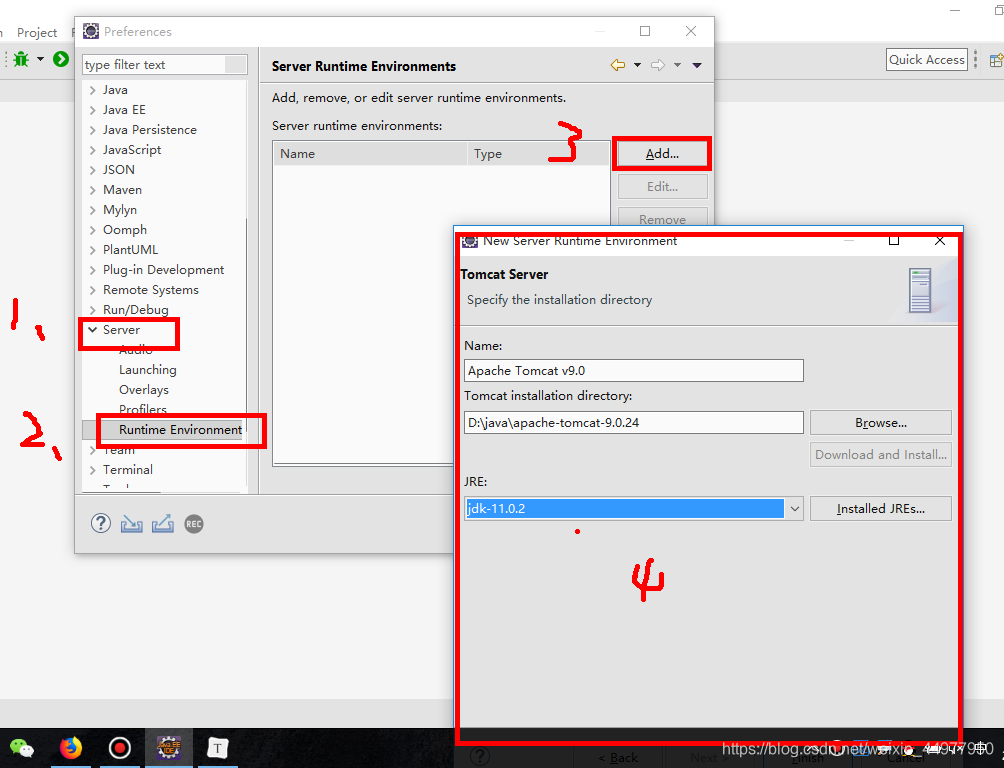
Task: Expand the JSON node
Action: [x=93, y=170]
